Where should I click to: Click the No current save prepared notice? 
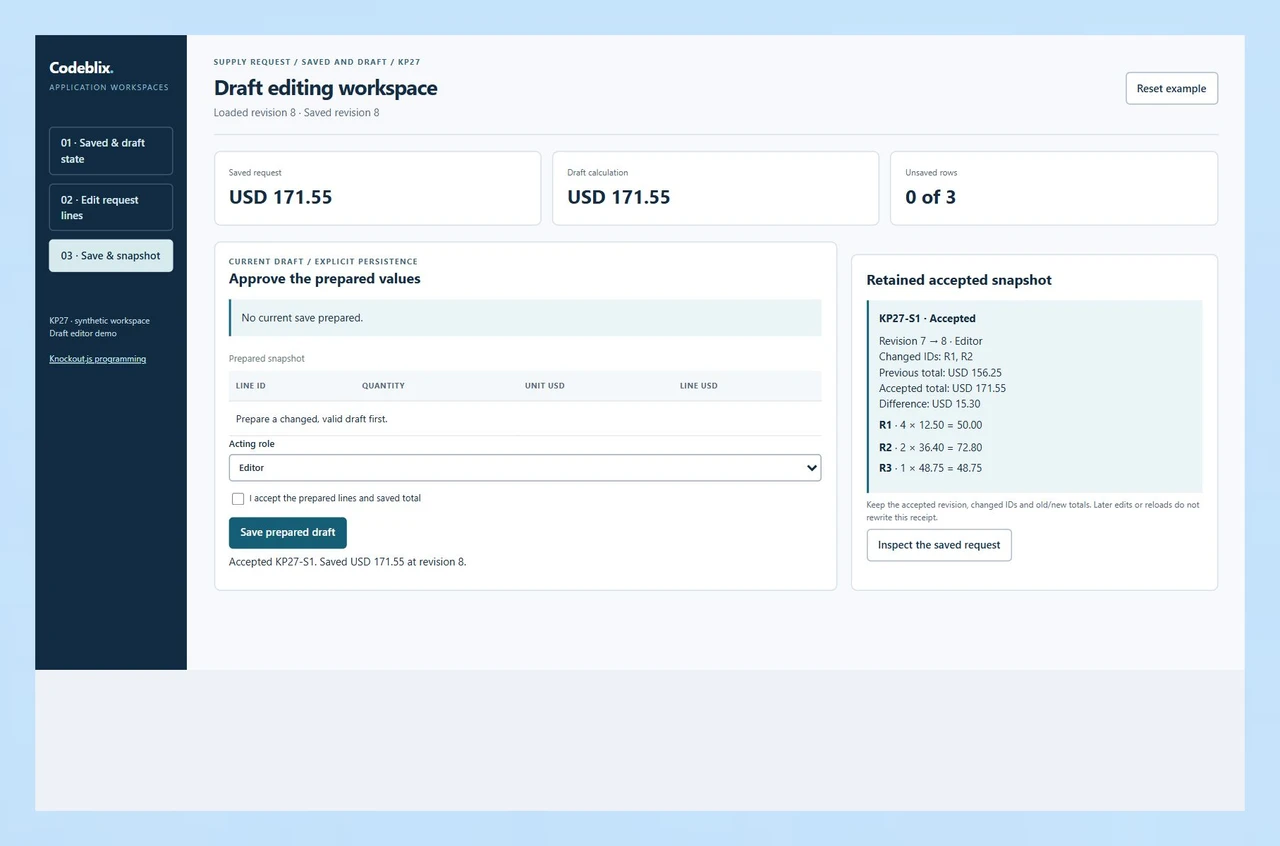(x=525, y=318)
